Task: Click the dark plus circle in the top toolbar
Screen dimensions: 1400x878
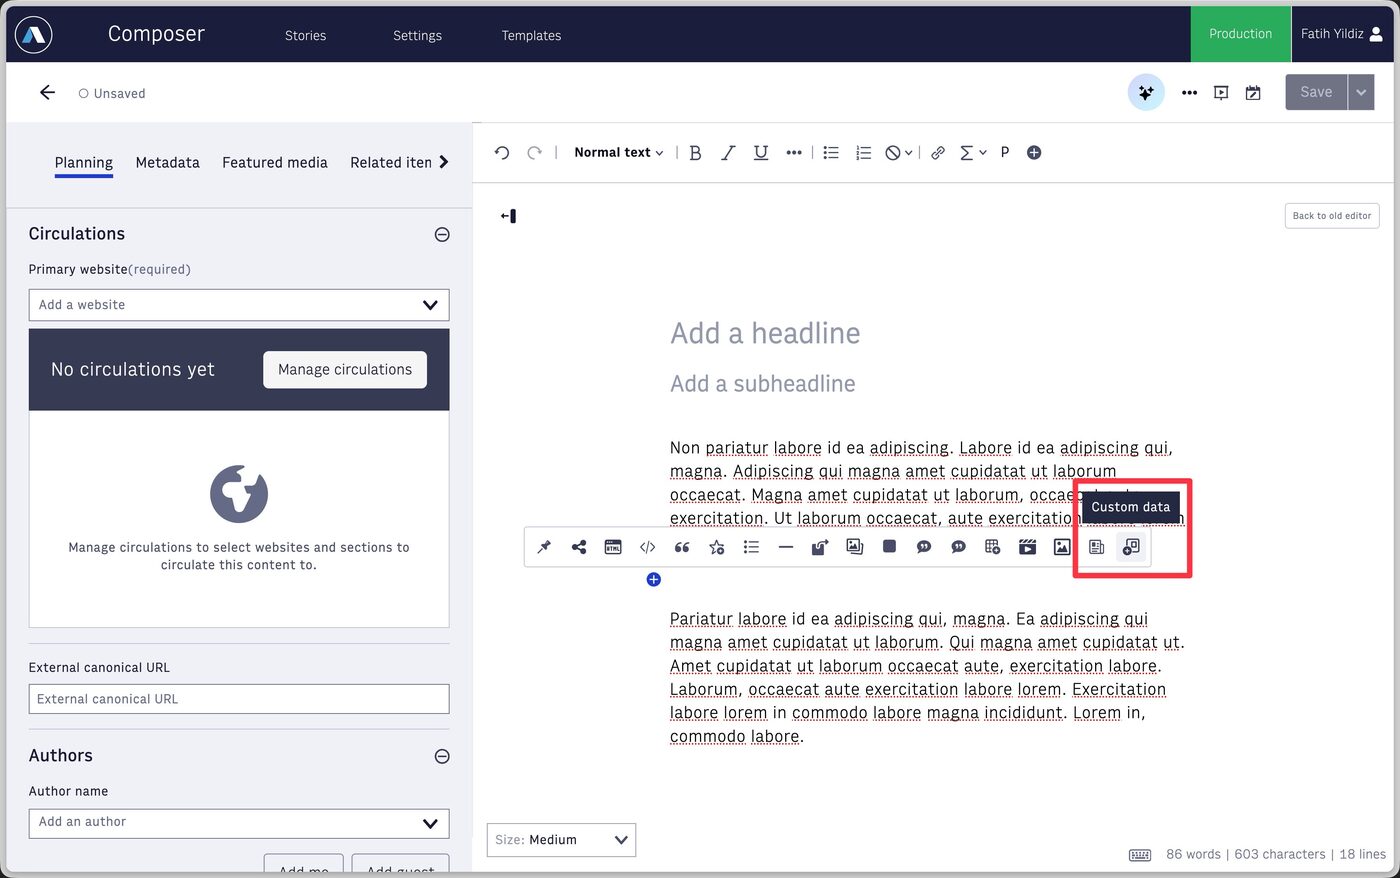Action: pyautogui.click(x=1034, y=153)
